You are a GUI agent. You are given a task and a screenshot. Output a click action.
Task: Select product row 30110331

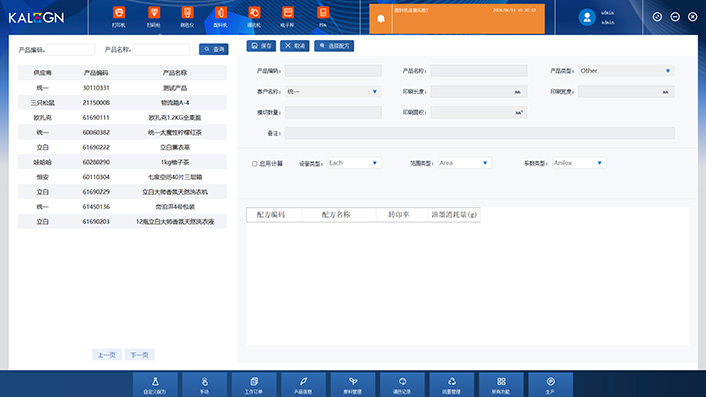(x=122, y=88)
